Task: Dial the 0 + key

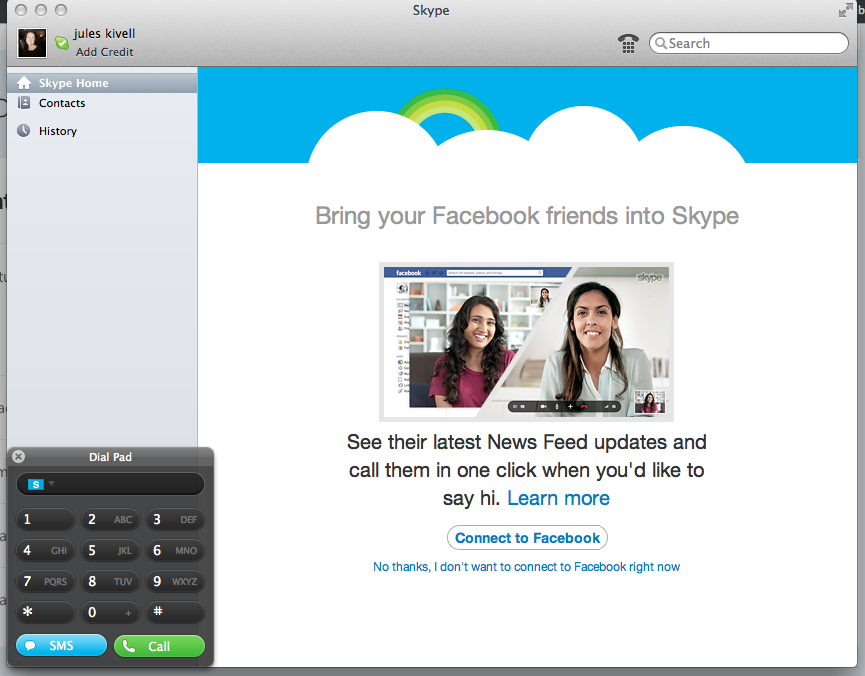Action: (x=110, y=612)
